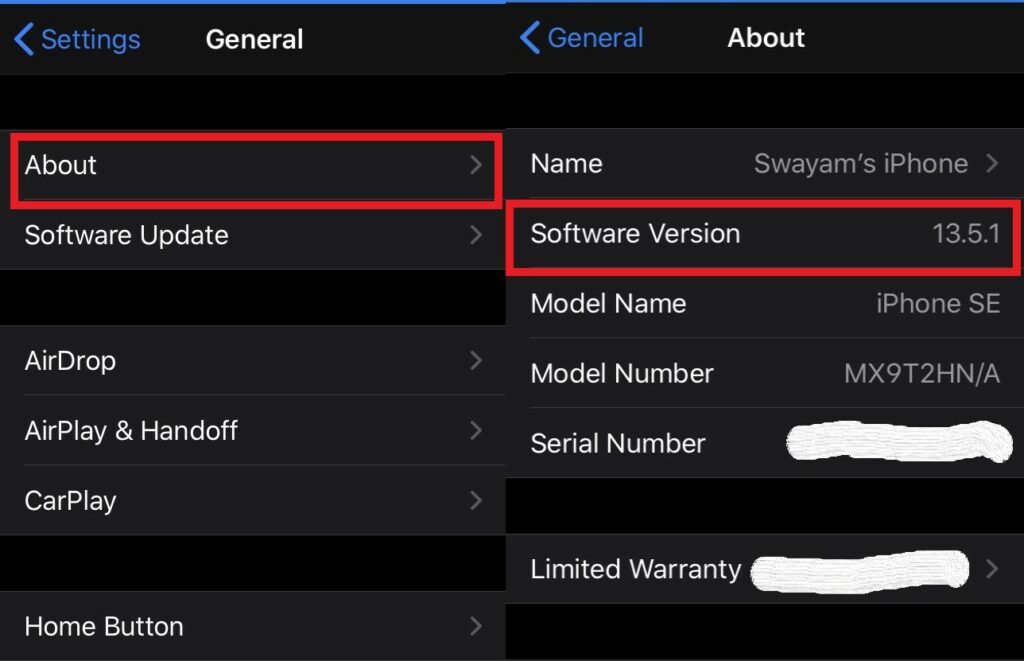
Task: Open AirPlay & Handoff settings
Action: click(253, 430)
